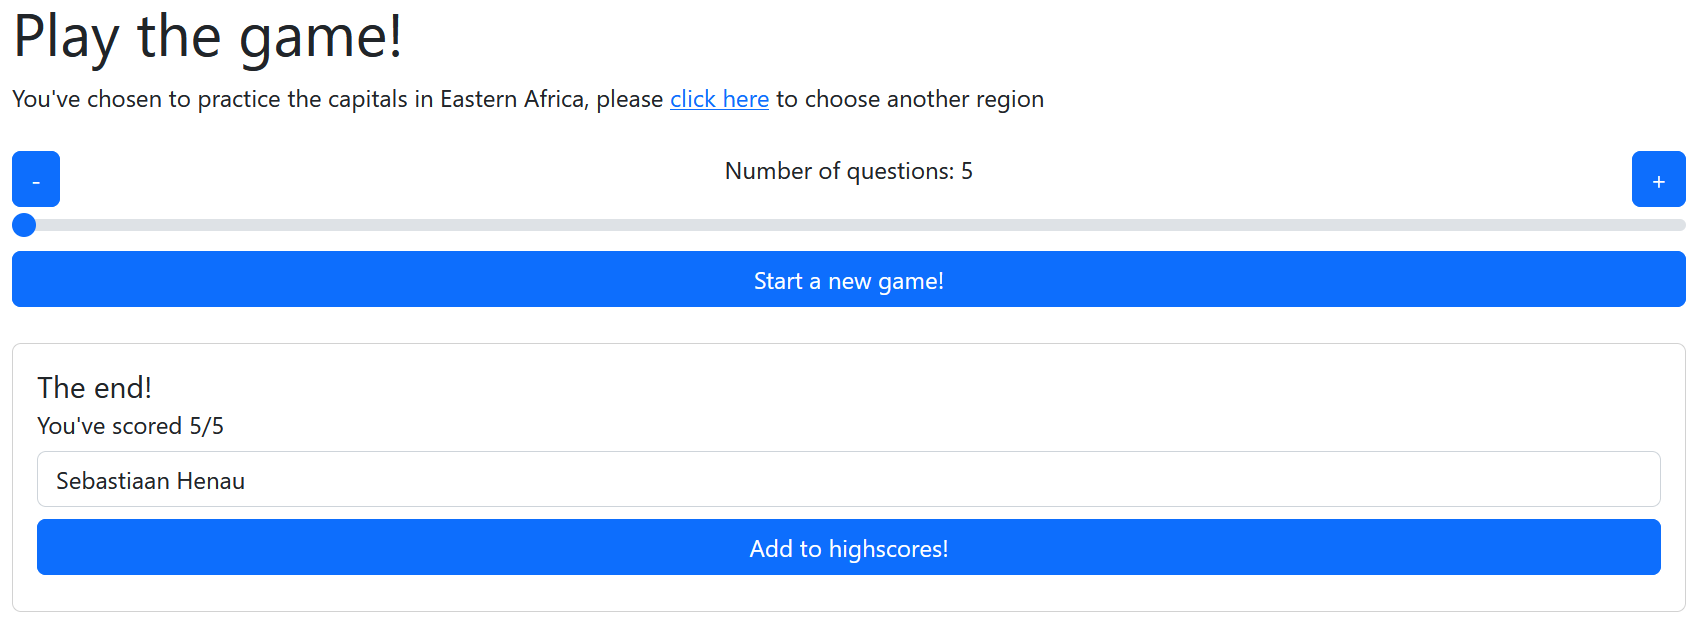1697x621 pixels.
Task: Click the "Play the game!" heading
Action: (208, 37)
